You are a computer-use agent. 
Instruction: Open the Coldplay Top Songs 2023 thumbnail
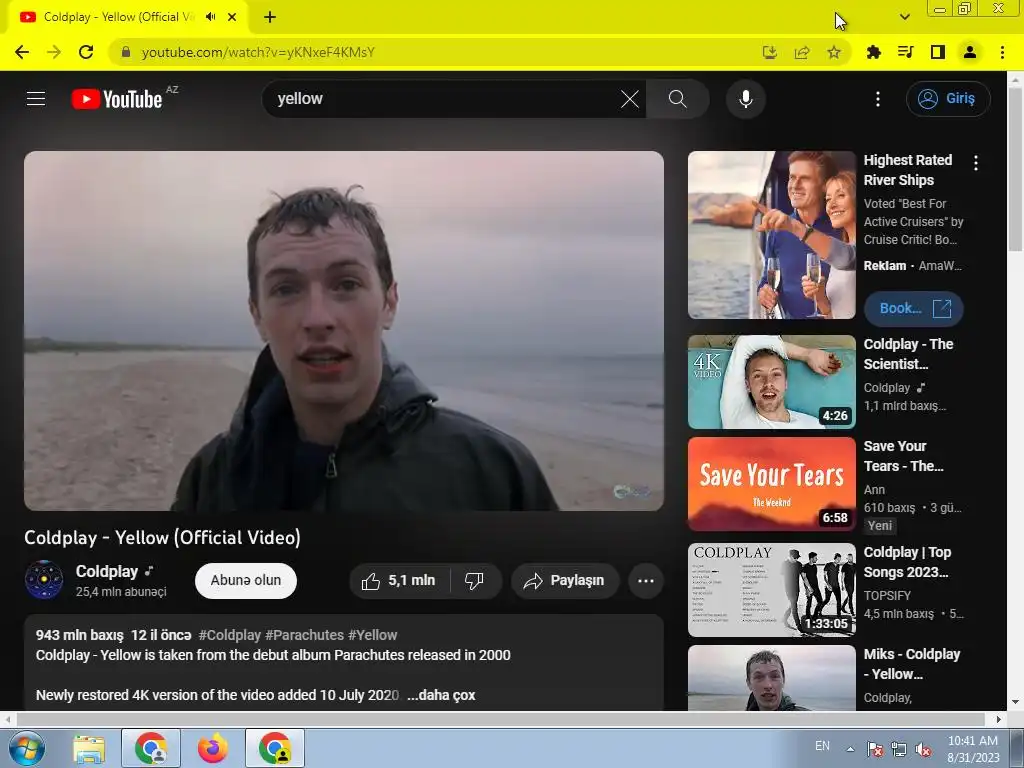click(772, 590)
